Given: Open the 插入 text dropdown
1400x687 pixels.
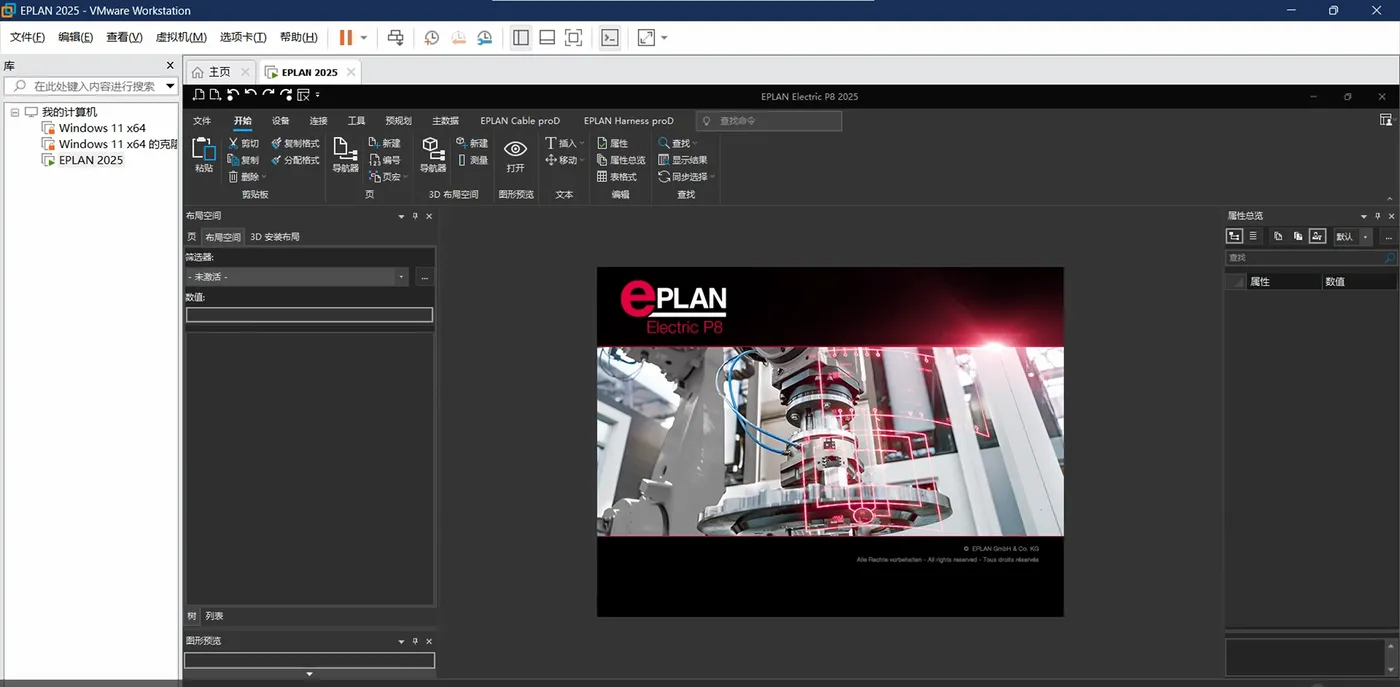Looking at the screenshot, I should click(582, 144).
